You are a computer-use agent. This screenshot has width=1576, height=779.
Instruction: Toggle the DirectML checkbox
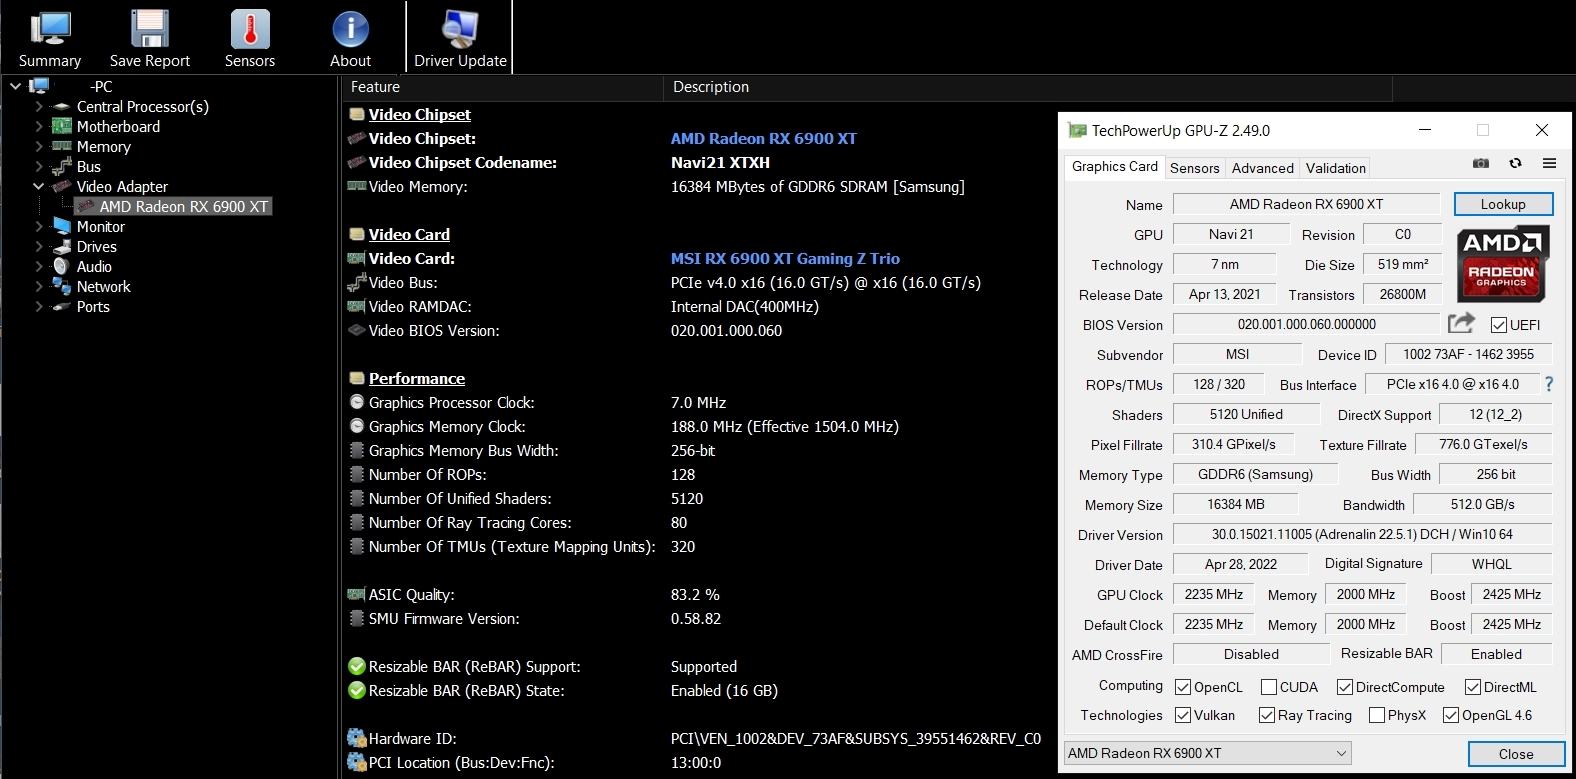tap(1472, 687)
